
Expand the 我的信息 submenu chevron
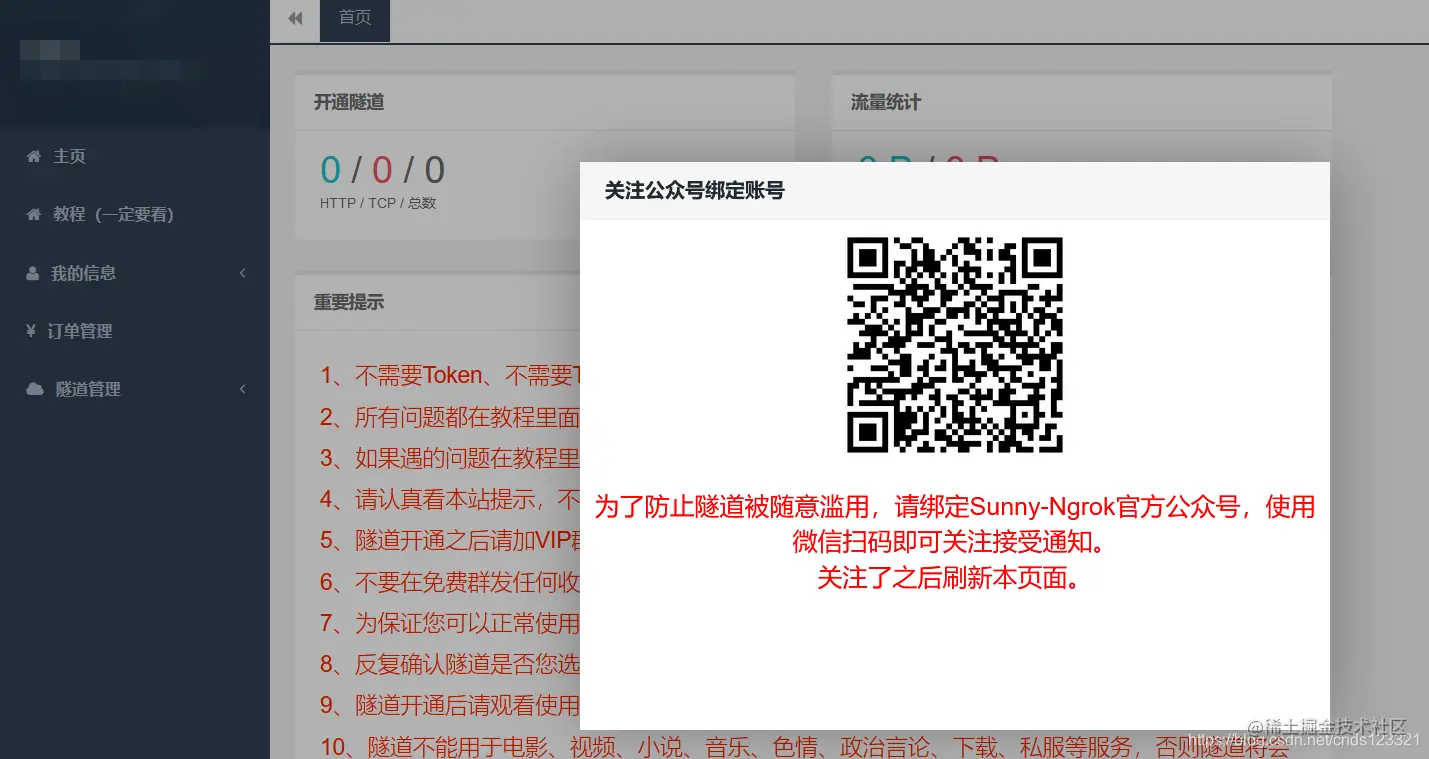(x=243, y=273)
